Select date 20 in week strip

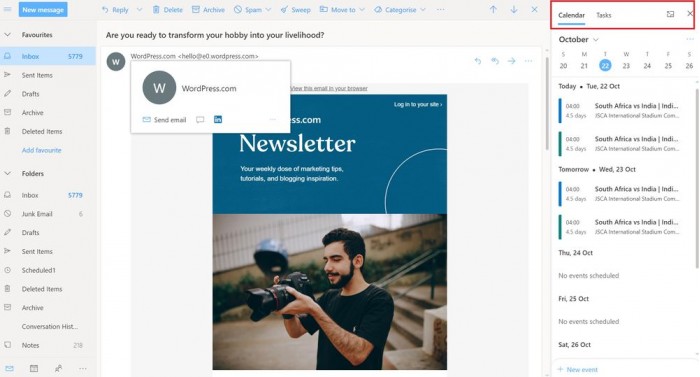pyautogui.click(x=563, y=66)
